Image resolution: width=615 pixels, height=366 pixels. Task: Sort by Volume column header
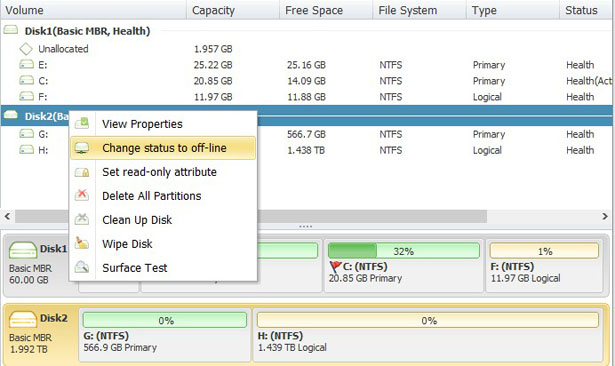(93, 10)
